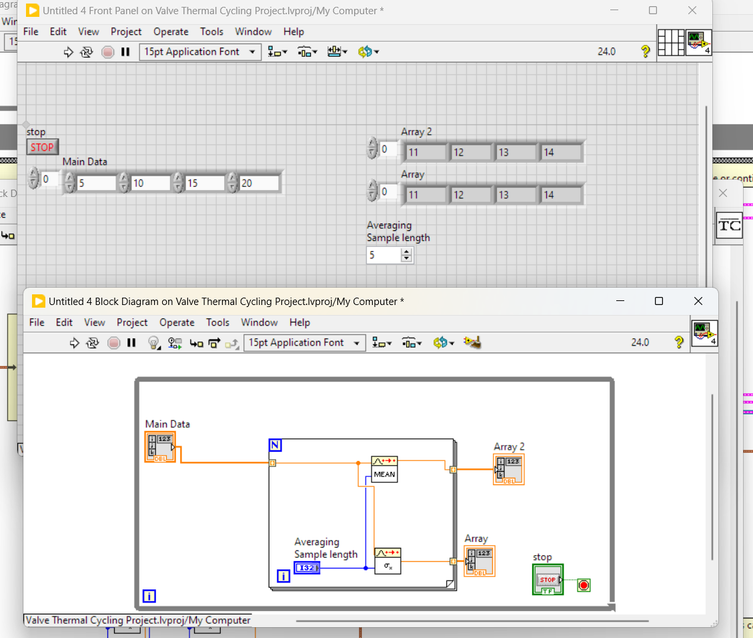Click Step Over button in Block Diagram
The height and width of the screenshot is (638, 753).
click(214, 343)
